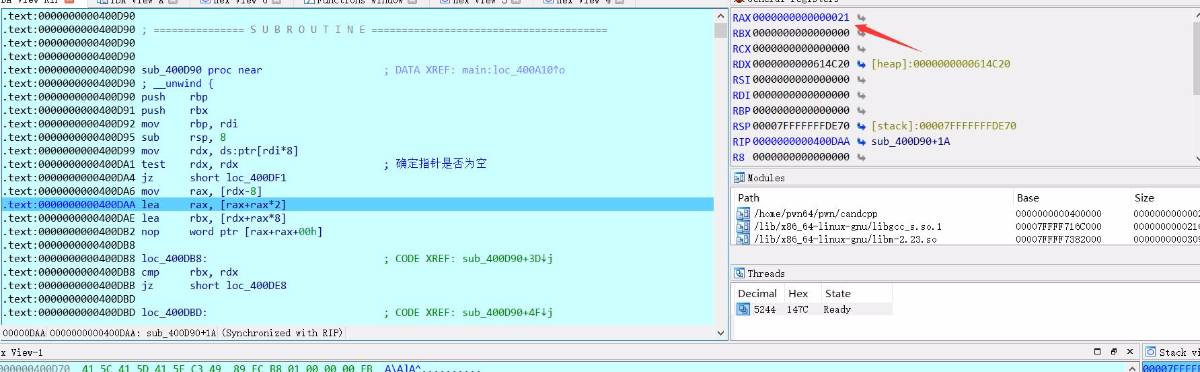Screen dimensions: 1200x372
Task: Click the module icon for libgcc_s.so.1
Action: [x=743, y=227]
